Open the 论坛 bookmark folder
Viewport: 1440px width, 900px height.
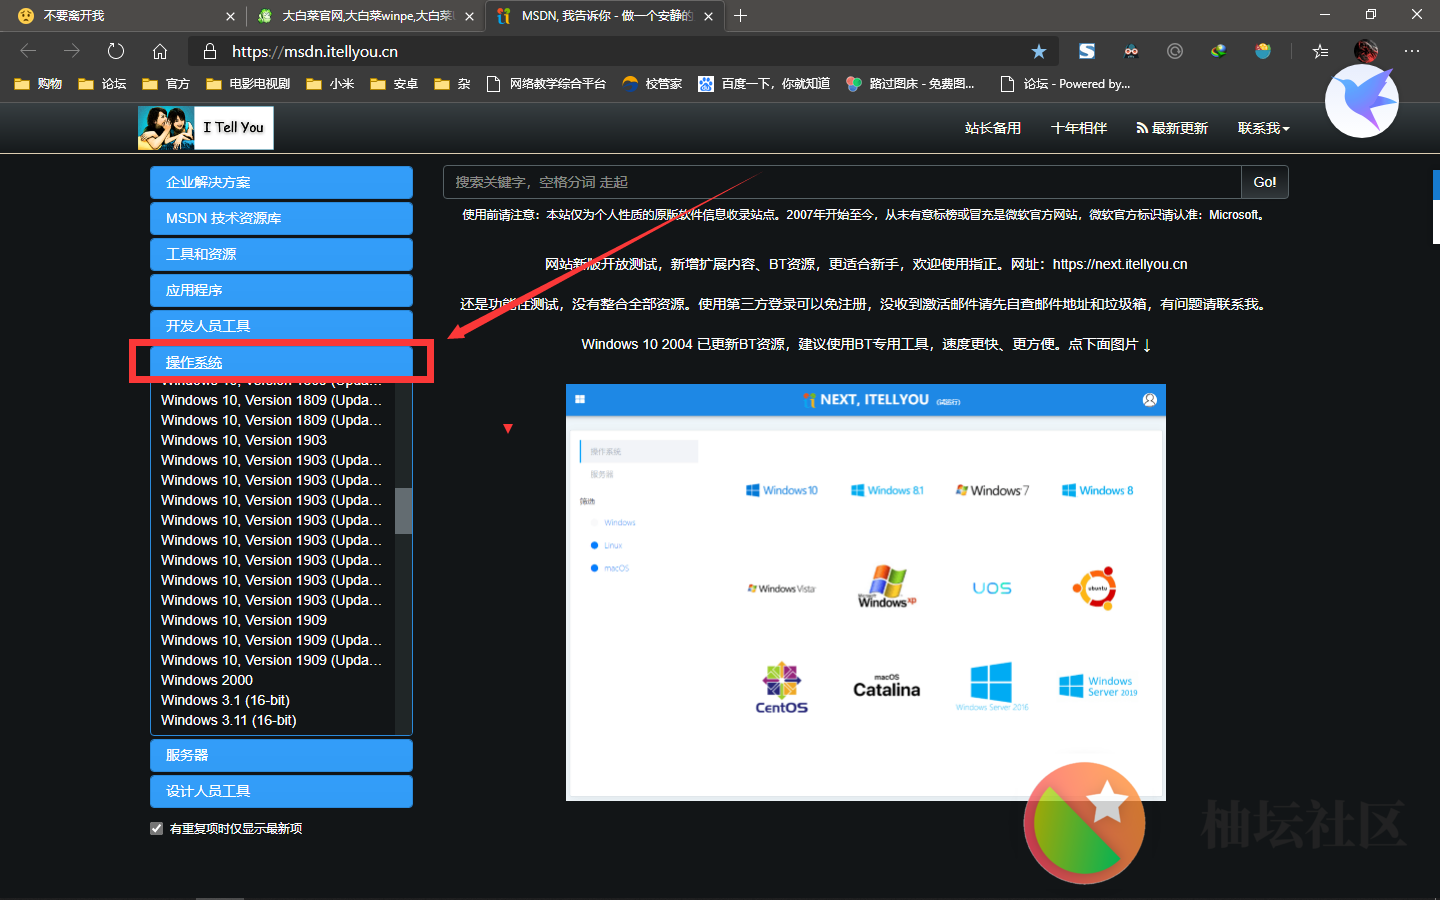pos(102,84)
